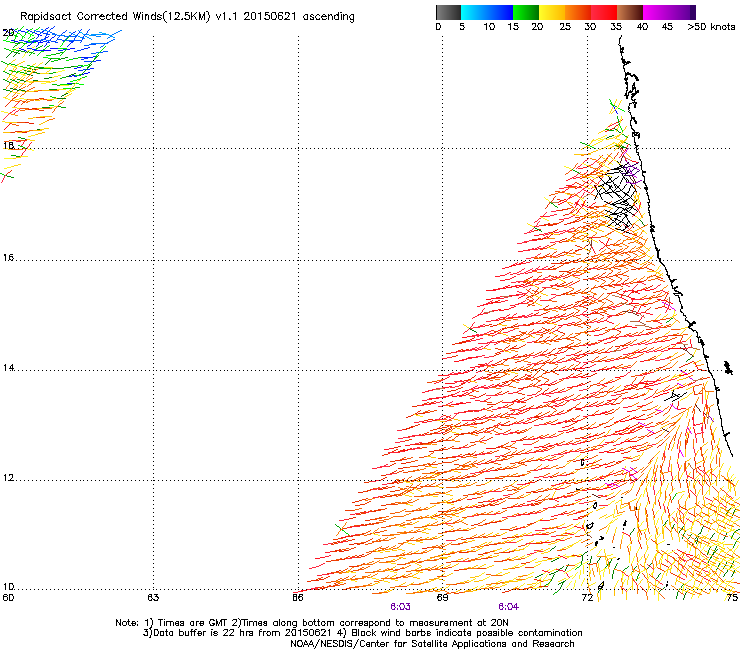Click the chart title 'Rapidsact Corrected Winds(12.5KM)'
The image size is (740, 650).
point(115,17)
